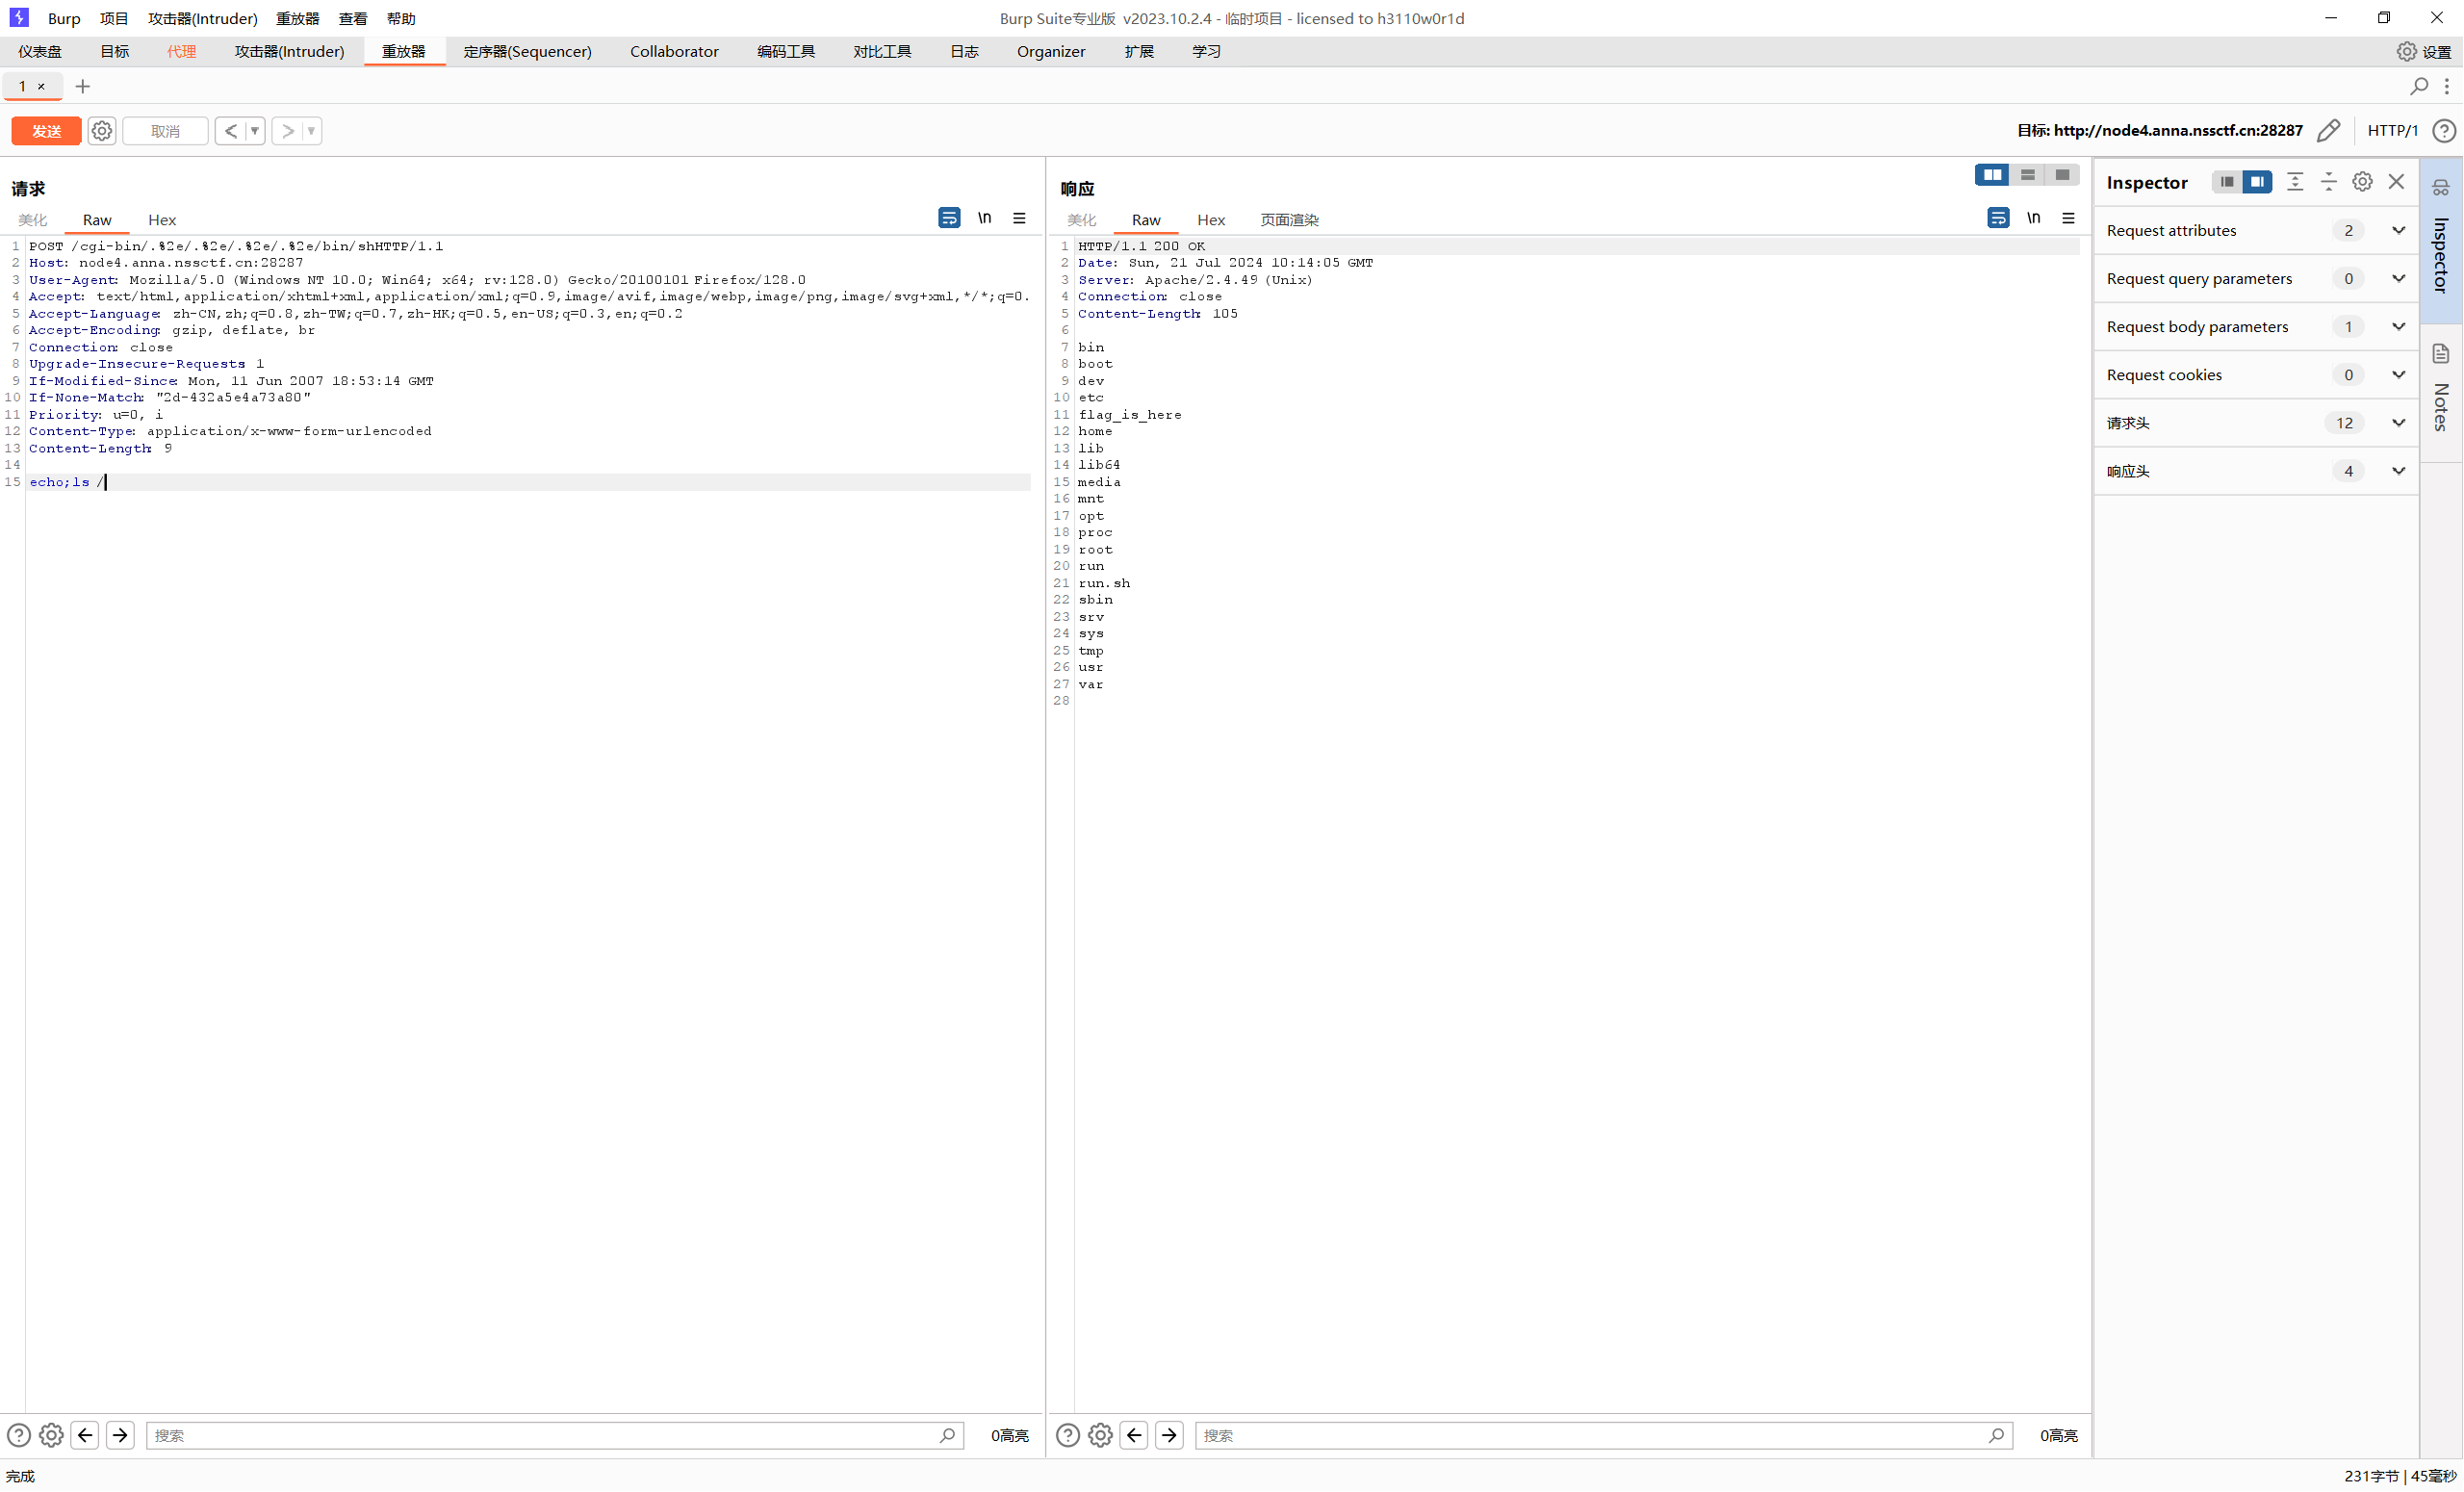The image size is (2464, 1492).
Task: Open the 设置 settings at top right
Action: click(x=2424, y=52)
